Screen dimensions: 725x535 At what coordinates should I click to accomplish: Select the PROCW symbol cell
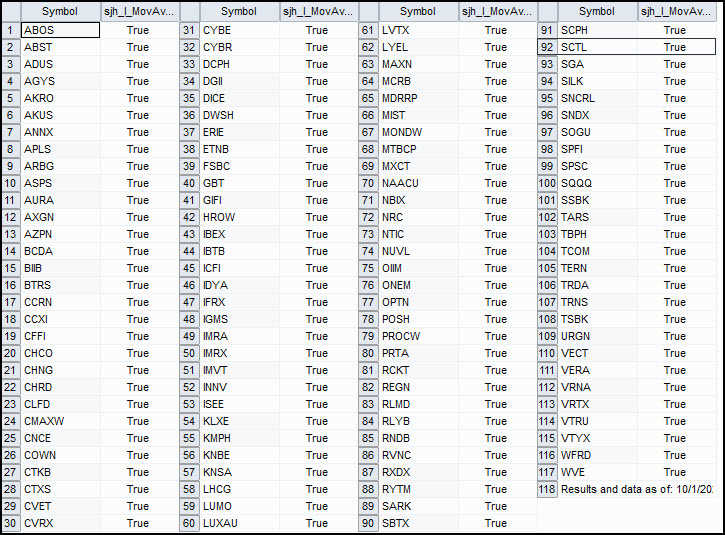[418, 336]
